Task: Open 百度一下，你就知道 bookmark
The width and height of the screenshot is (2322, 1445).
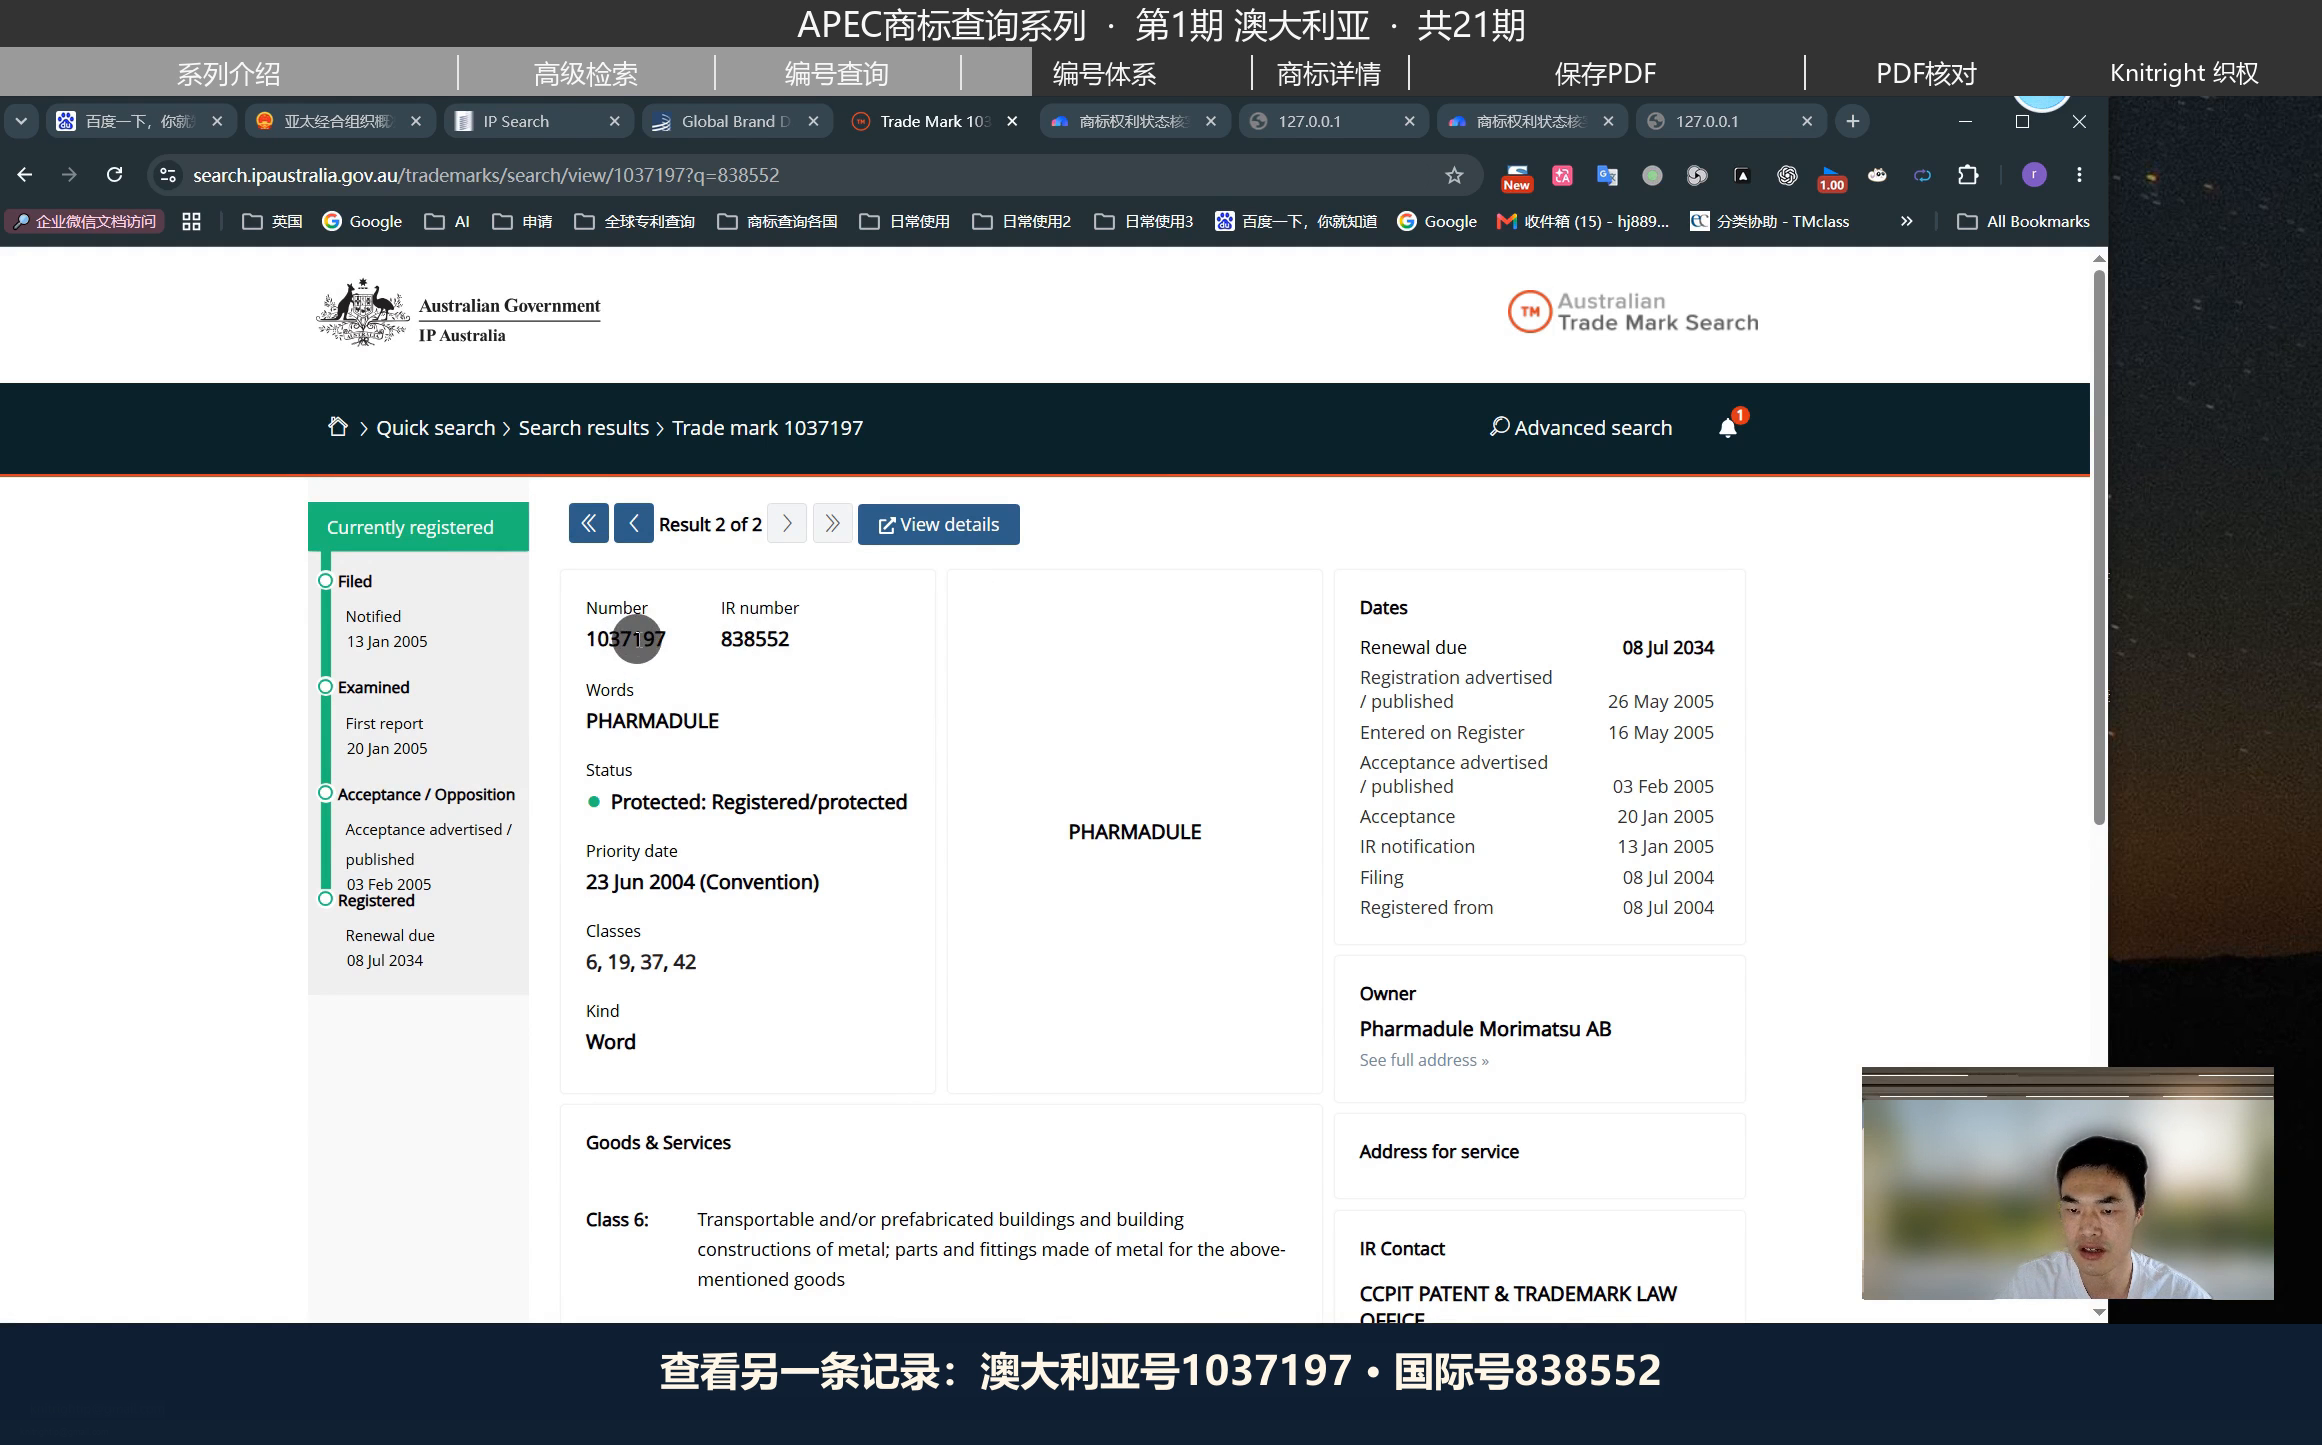Action: (x=1295, y=221)
